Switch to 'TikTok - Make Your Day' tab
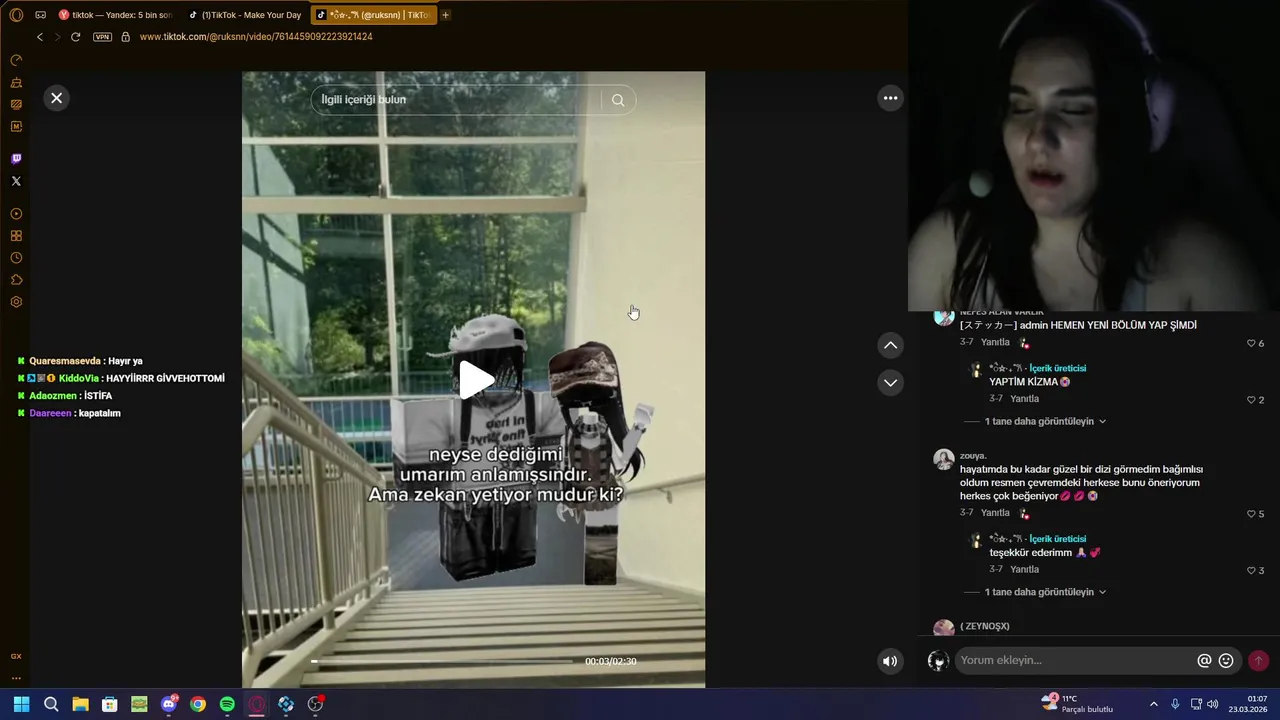The image size is (1280, 720). pyautogui.click(x=245, y=15)
